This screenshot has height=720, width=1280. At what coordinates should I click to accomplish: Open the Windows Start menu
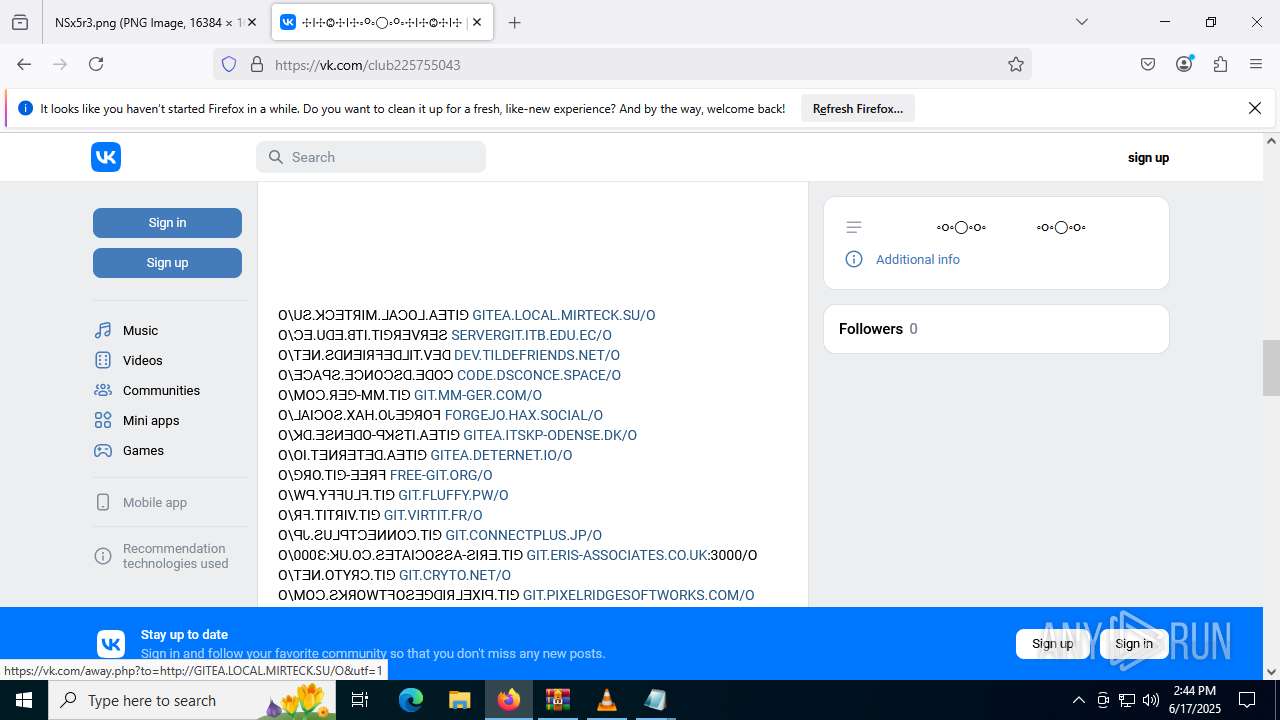pyautogui.click(x=24, y=700)
